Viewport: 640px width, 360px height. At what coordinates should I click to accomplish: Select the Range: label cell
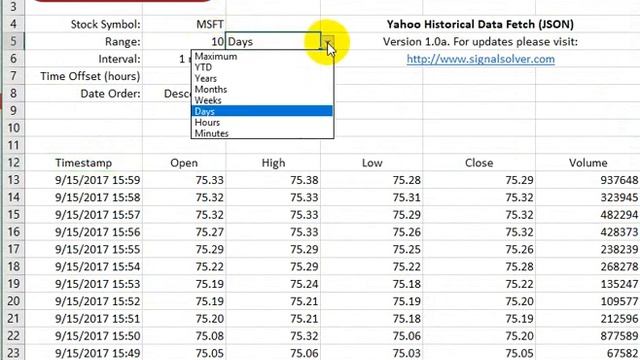point(84,42)
